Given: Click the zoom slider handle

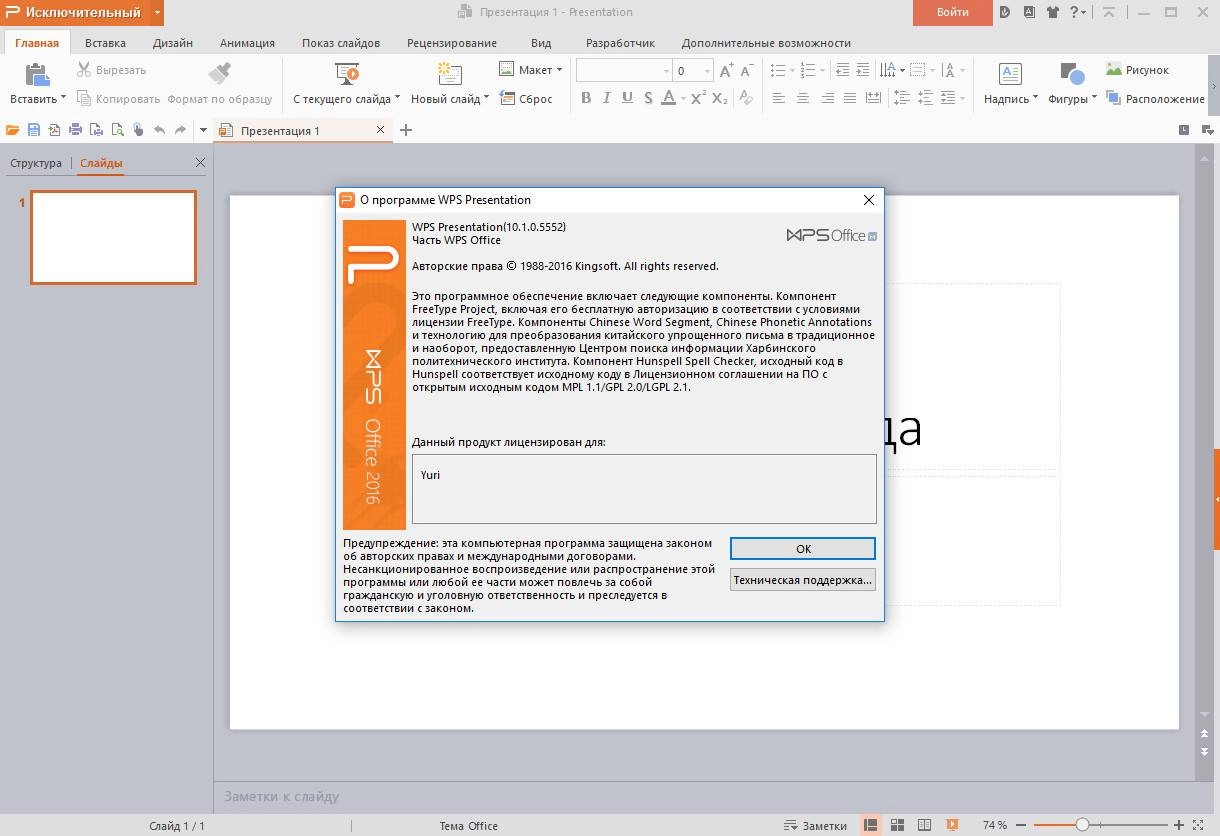Looking at the screenshot, I should tap(1082, 825).
